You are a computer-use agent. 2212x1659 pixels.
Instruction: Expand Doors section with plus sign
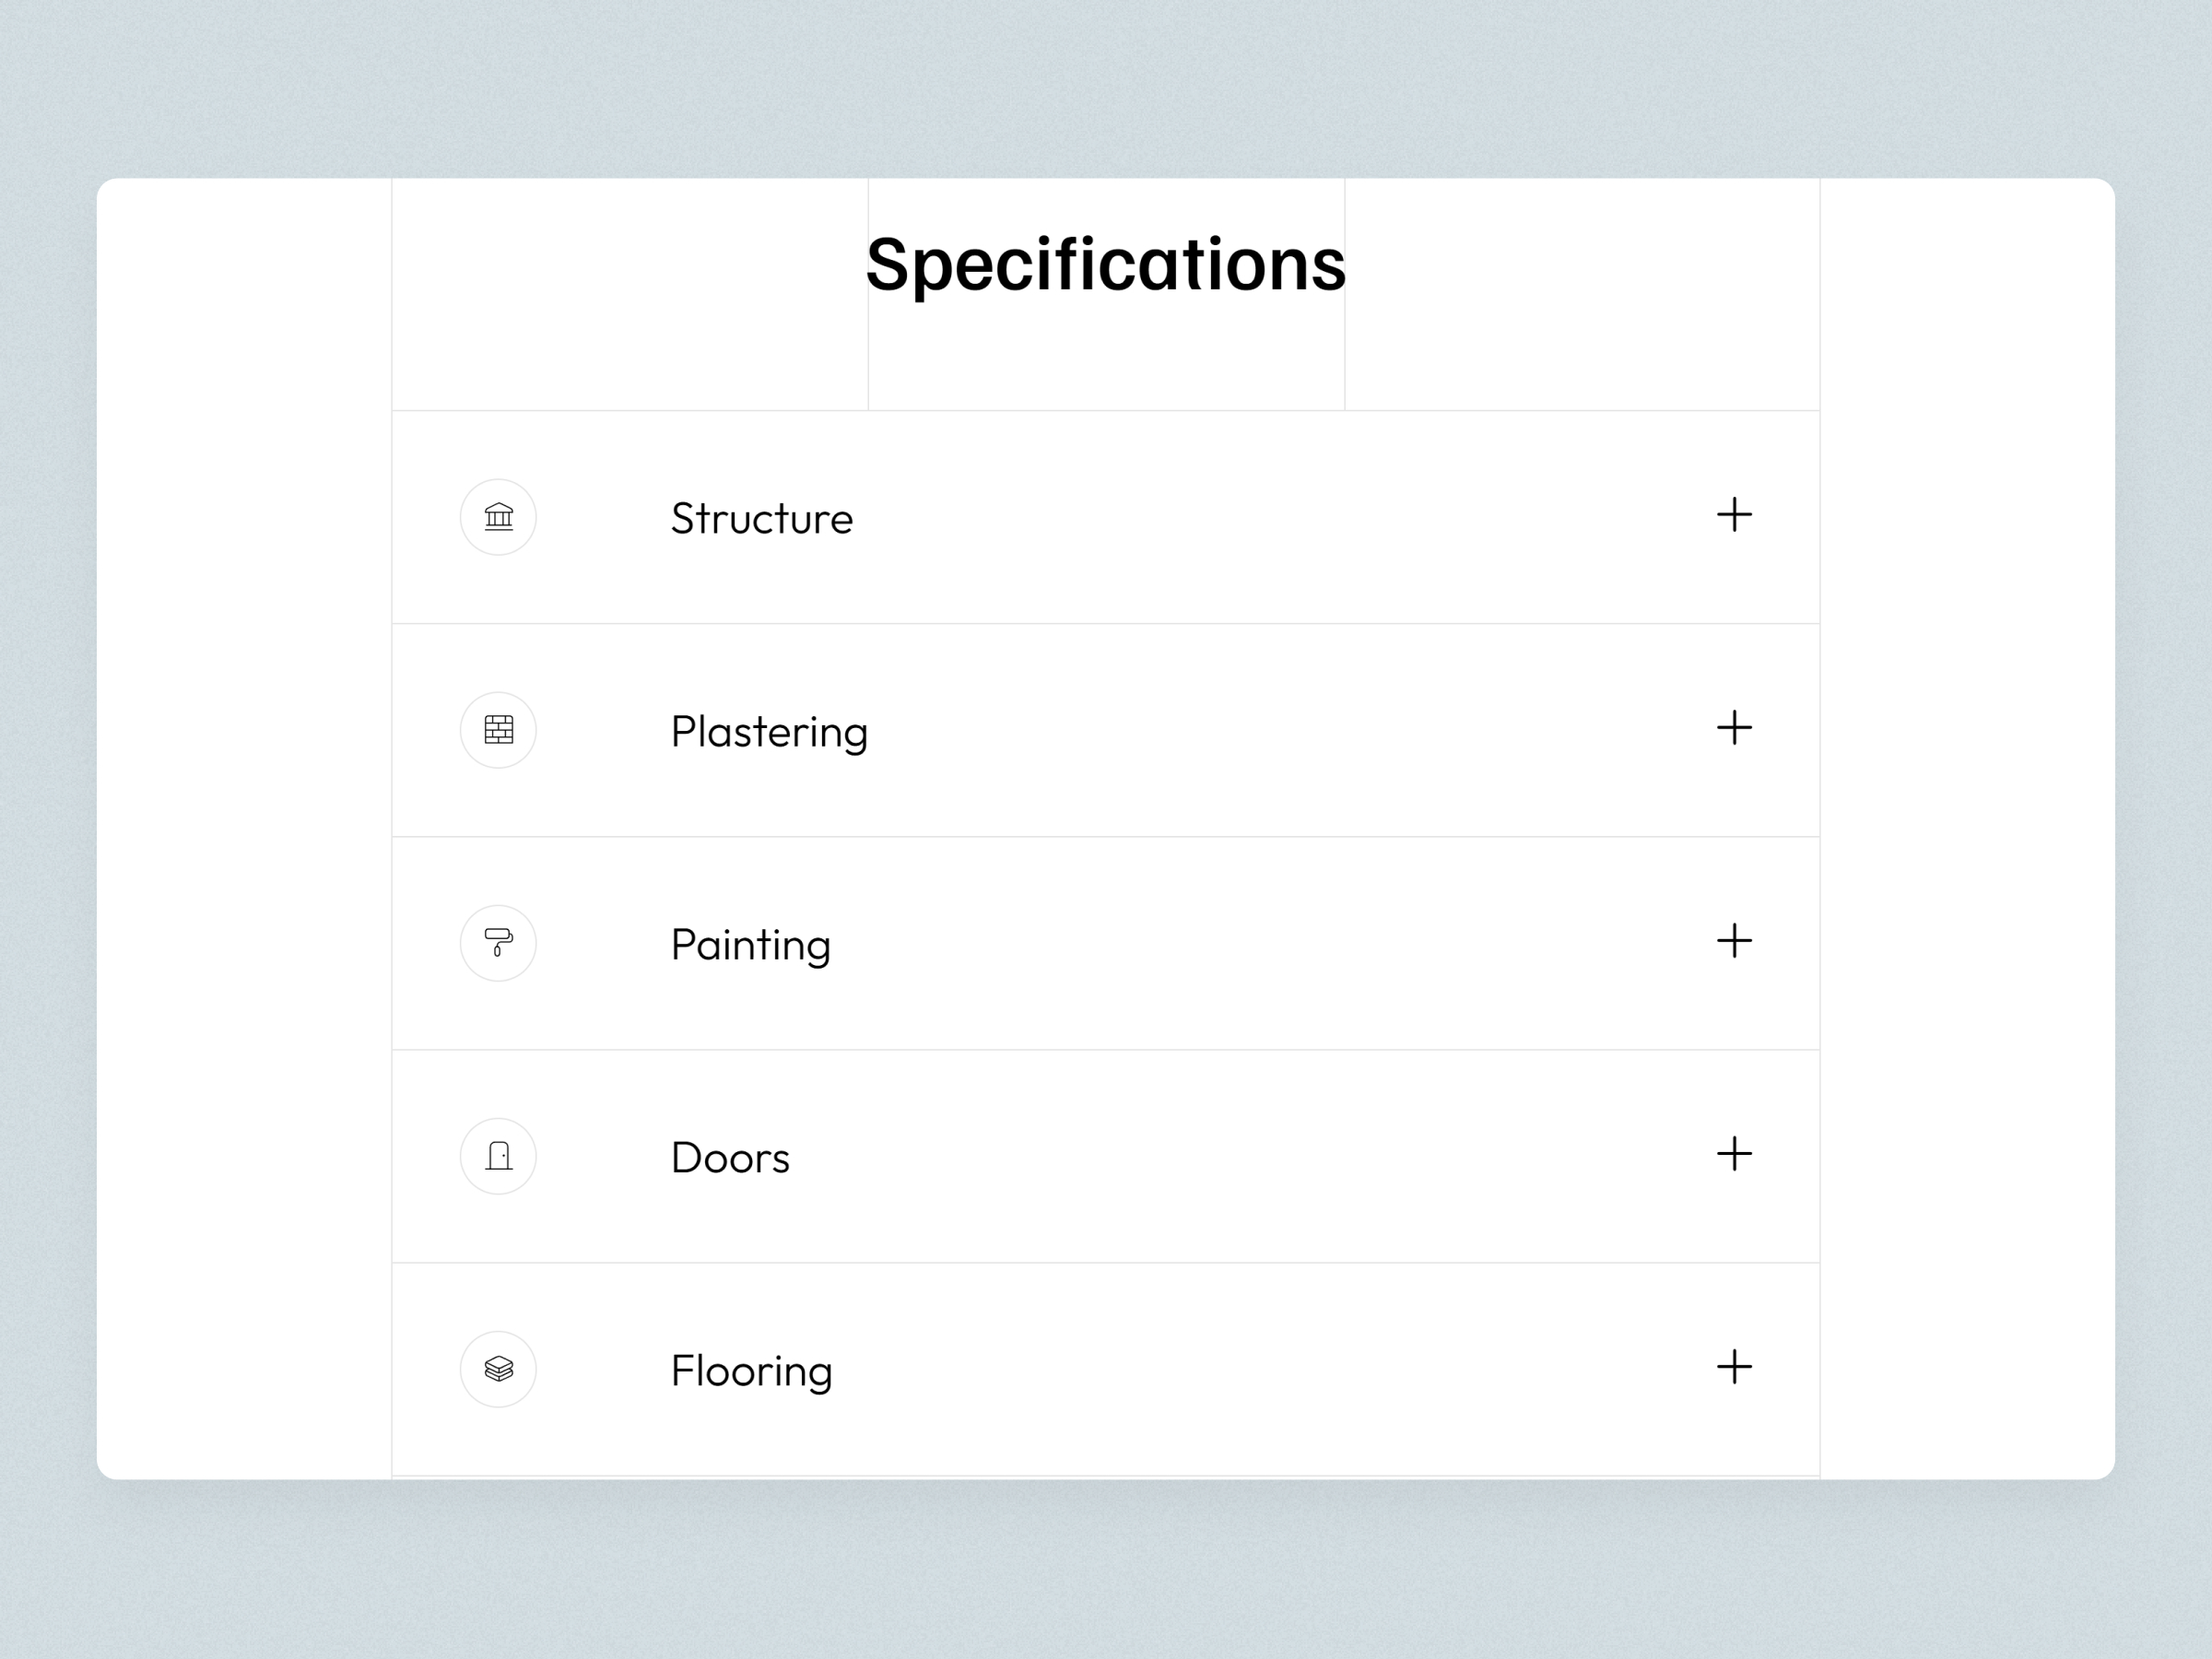pos(1734,1154)
